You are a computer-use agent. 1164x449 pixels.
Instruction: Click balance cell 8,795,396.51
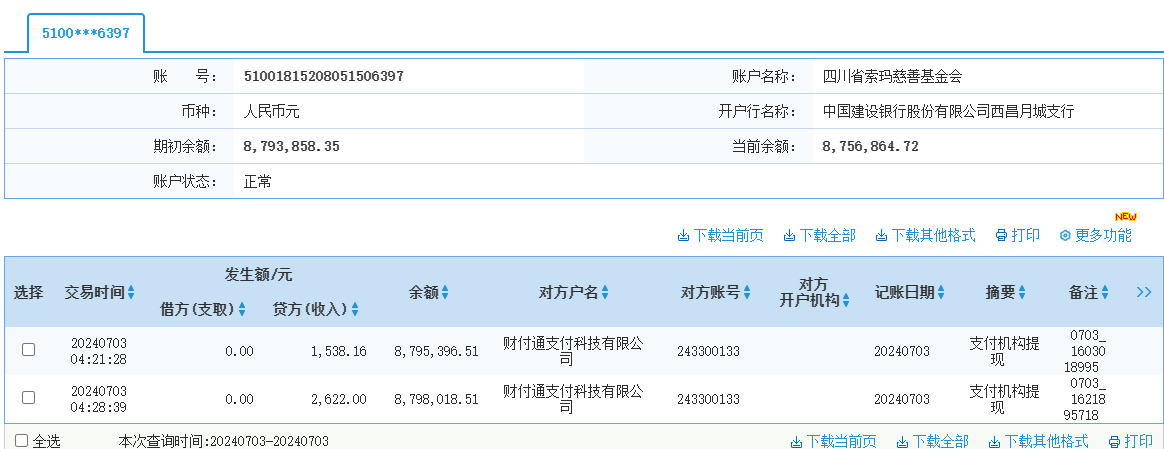click(436, 351)
